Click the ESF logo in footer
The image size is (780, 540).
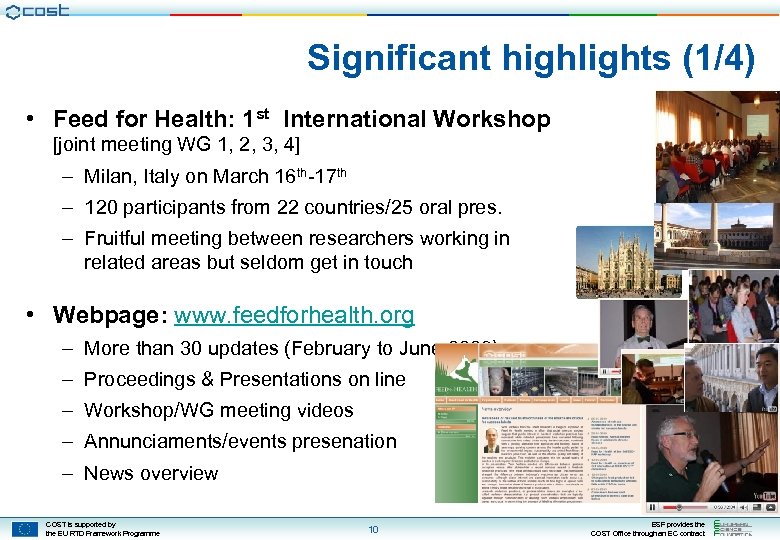point(733,528)
